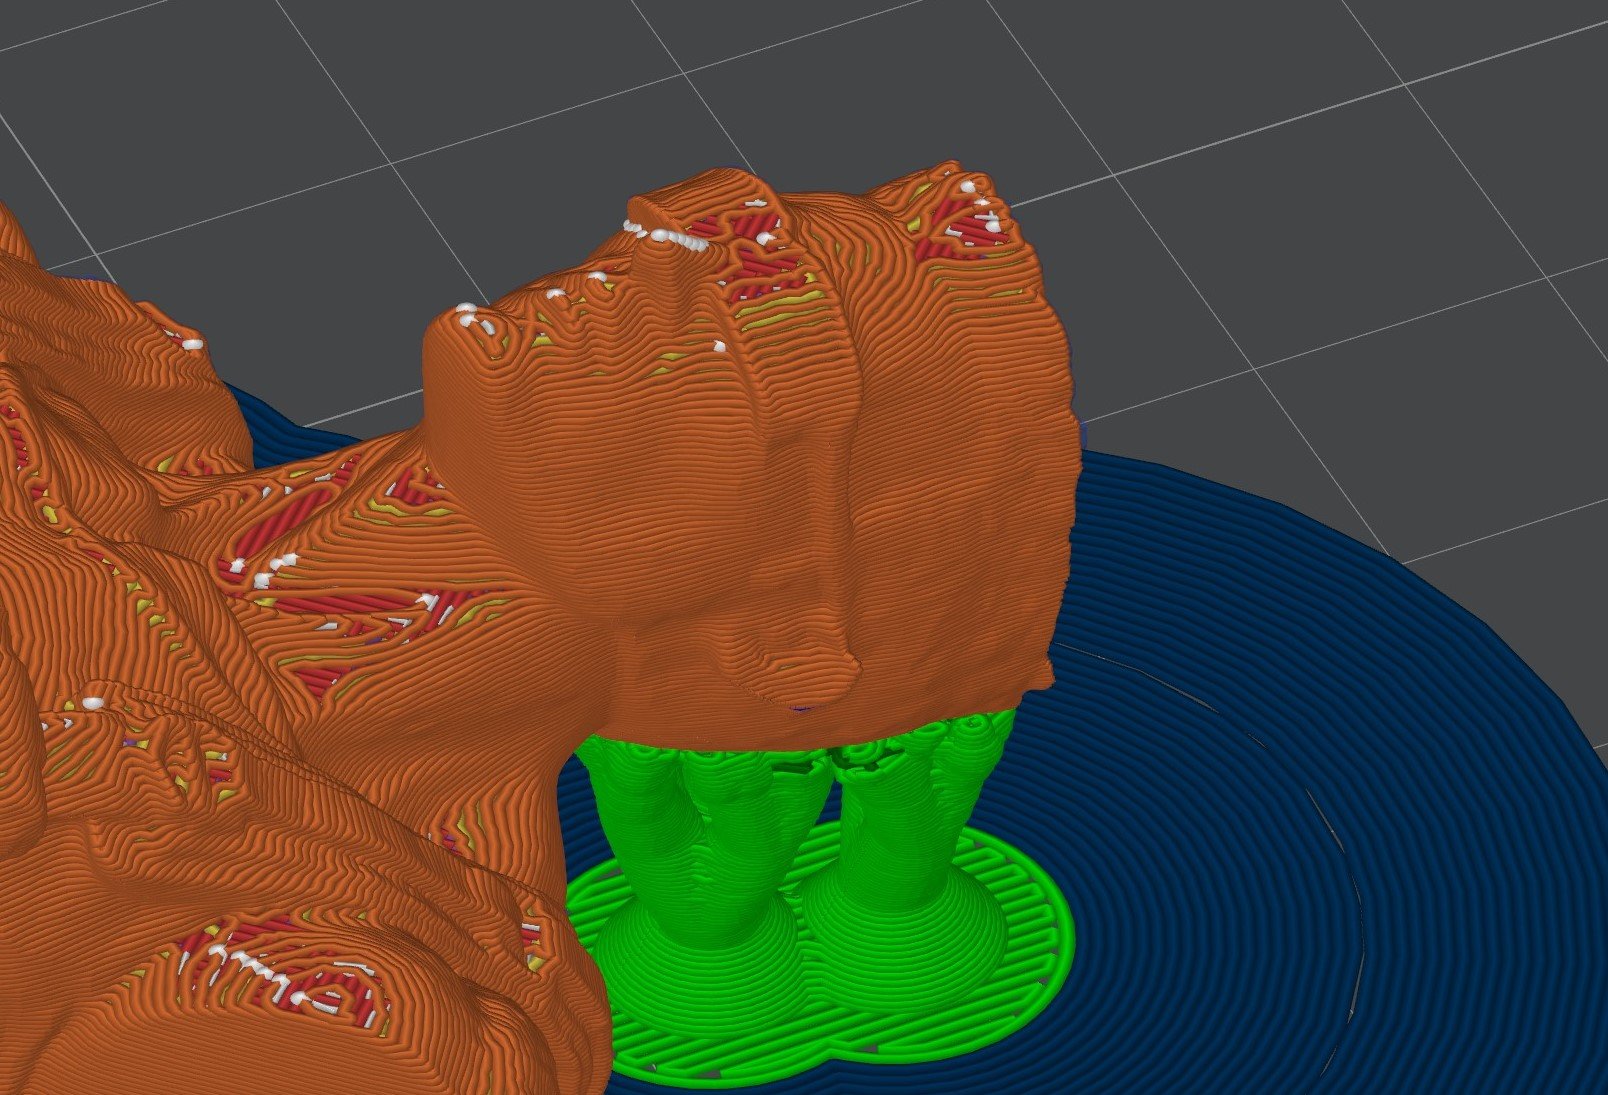
Task: Click the white dot on the upper left orange section
Action: click(x=192, y=344)
